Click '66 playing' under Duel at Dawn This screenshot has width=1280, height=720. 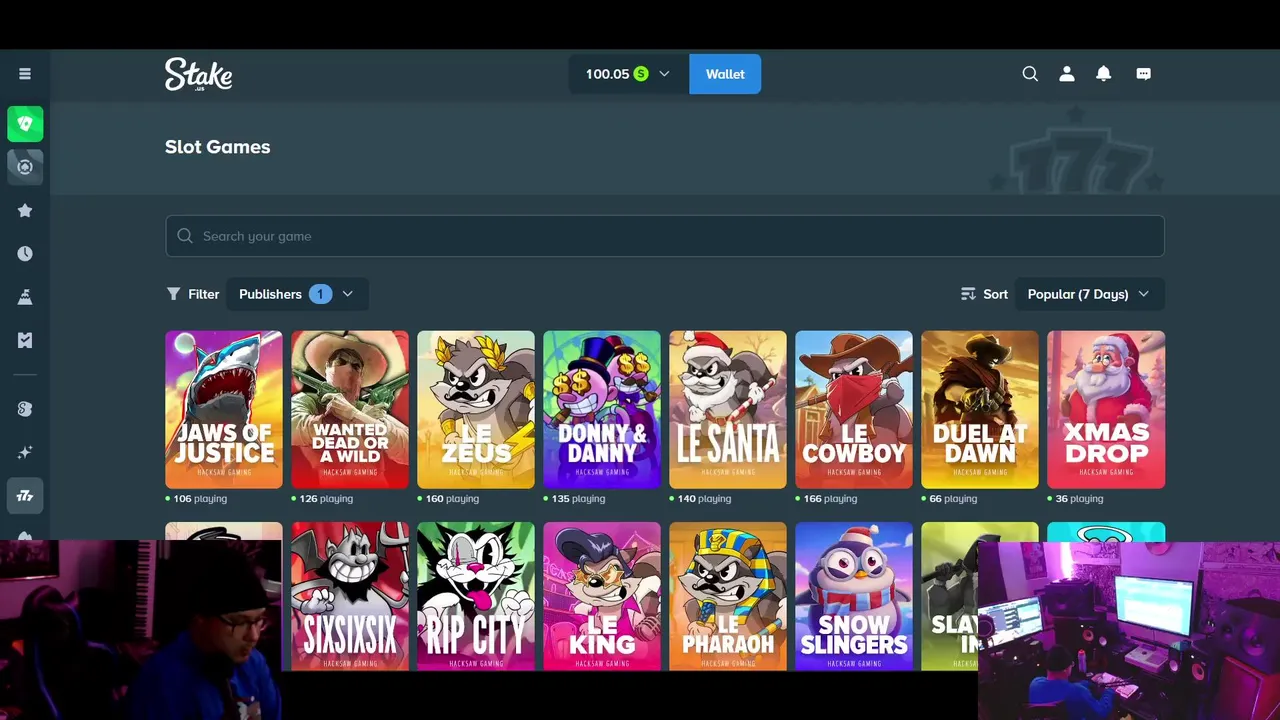tap(953, 499)
